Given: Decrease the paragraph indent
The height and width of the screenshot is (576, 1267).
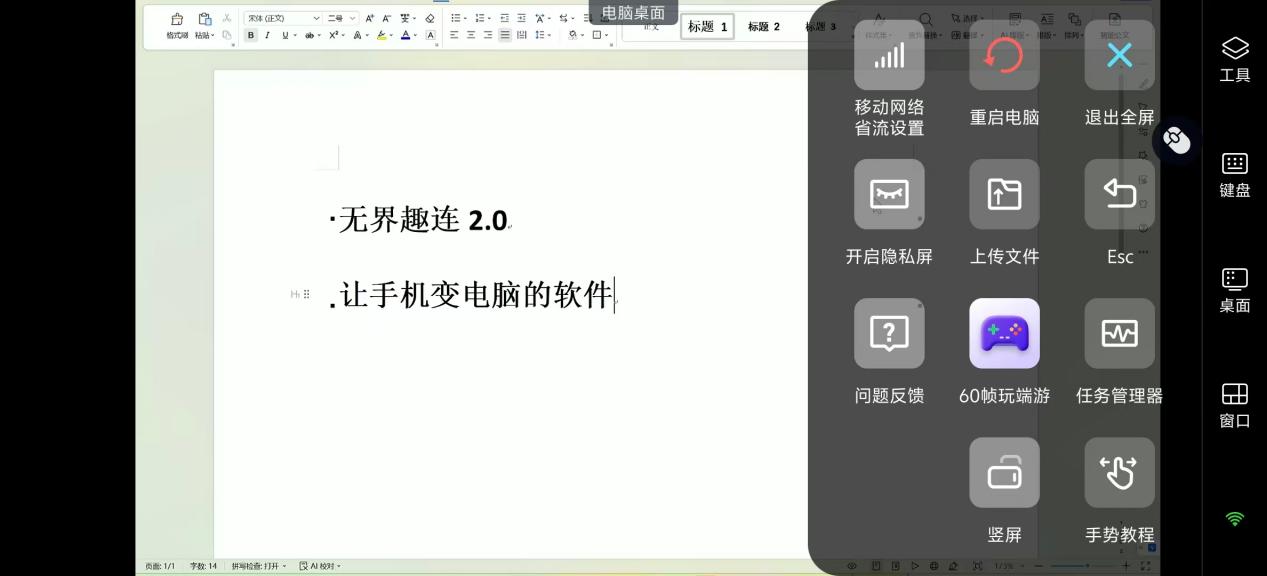Looking at the screenshot, I should (504, 18).
